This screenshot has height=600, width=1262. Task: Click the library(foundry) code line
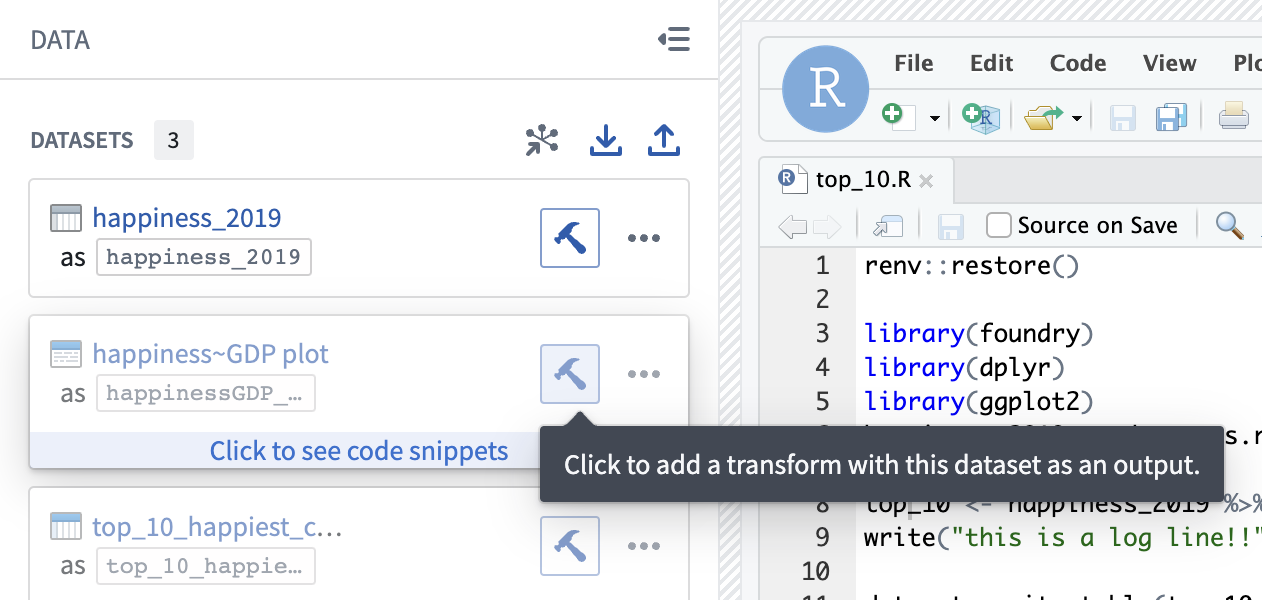[980, 333]
